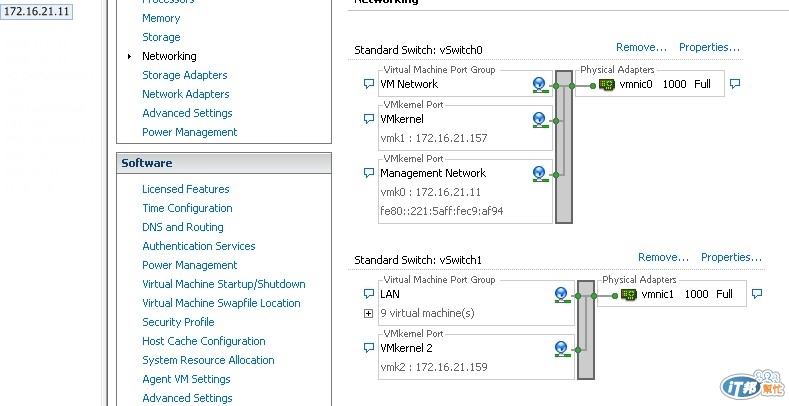Click the VM Network speech bubble icon
Image resolution: width=789 pixels, height=406 pixels.
(x=369, y=85)
